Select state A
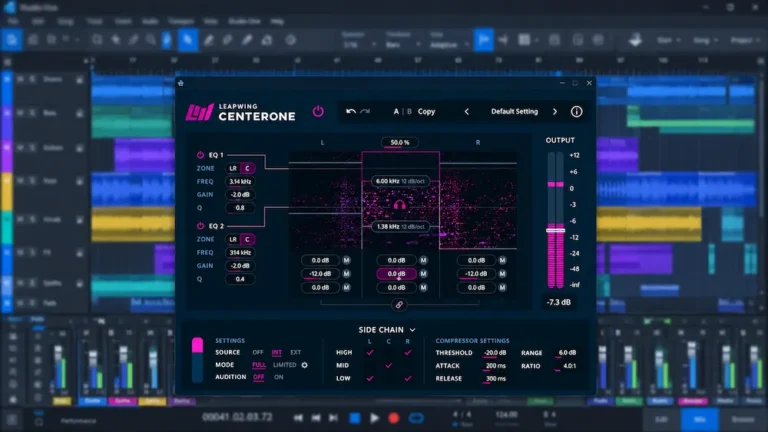 396,112
